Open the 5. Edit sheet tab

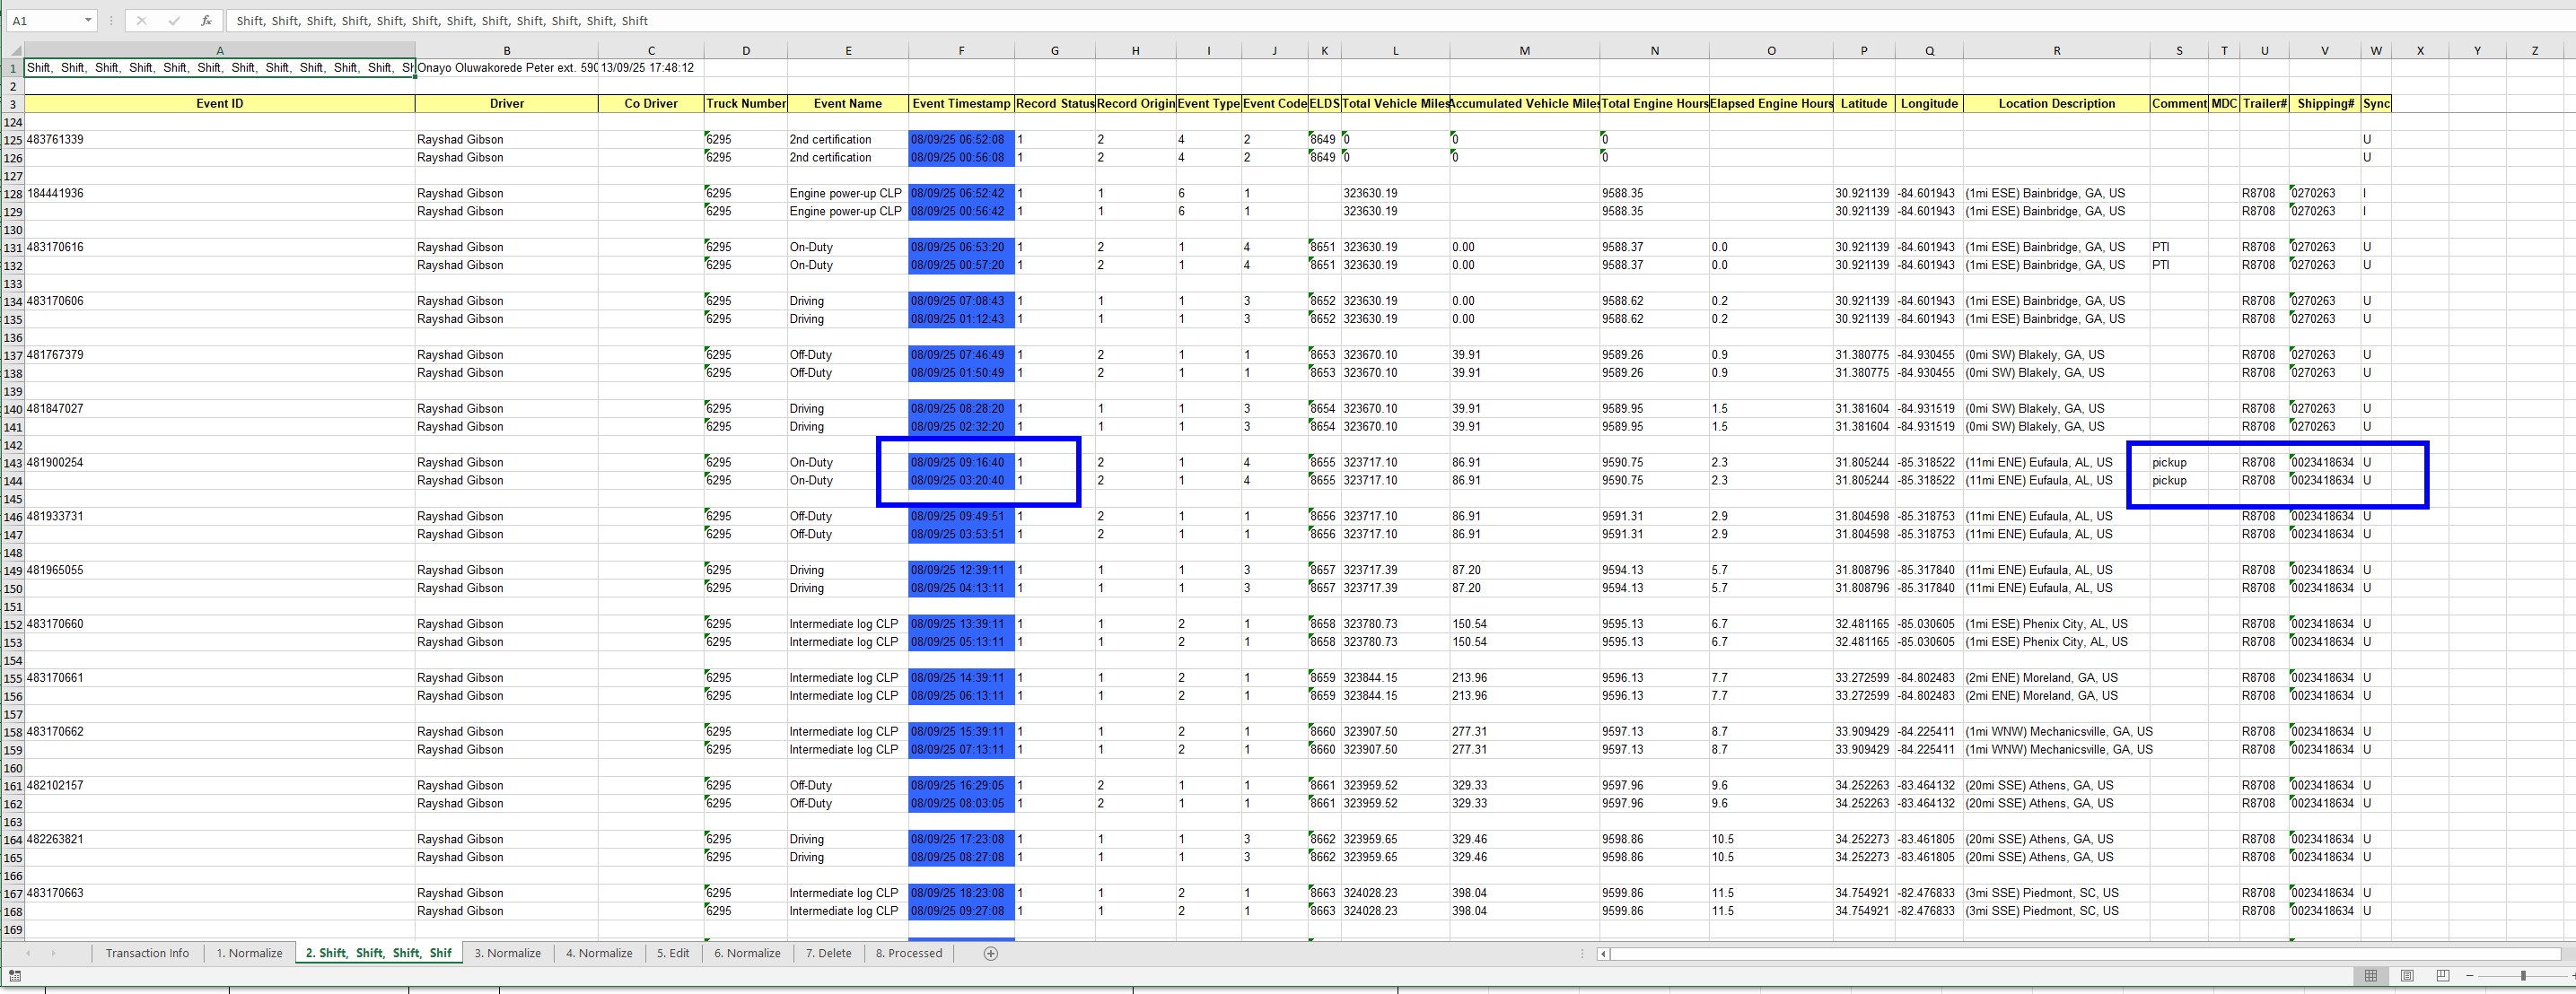[x=672, y=953]
